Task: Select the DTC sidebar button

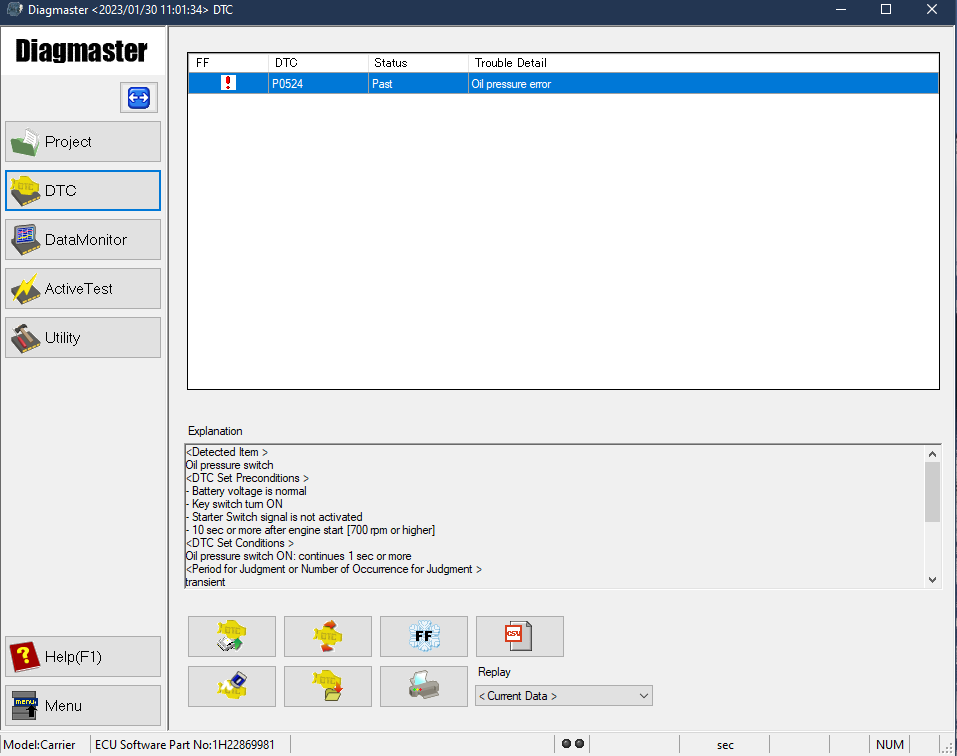Action: (x=83, y=190)
